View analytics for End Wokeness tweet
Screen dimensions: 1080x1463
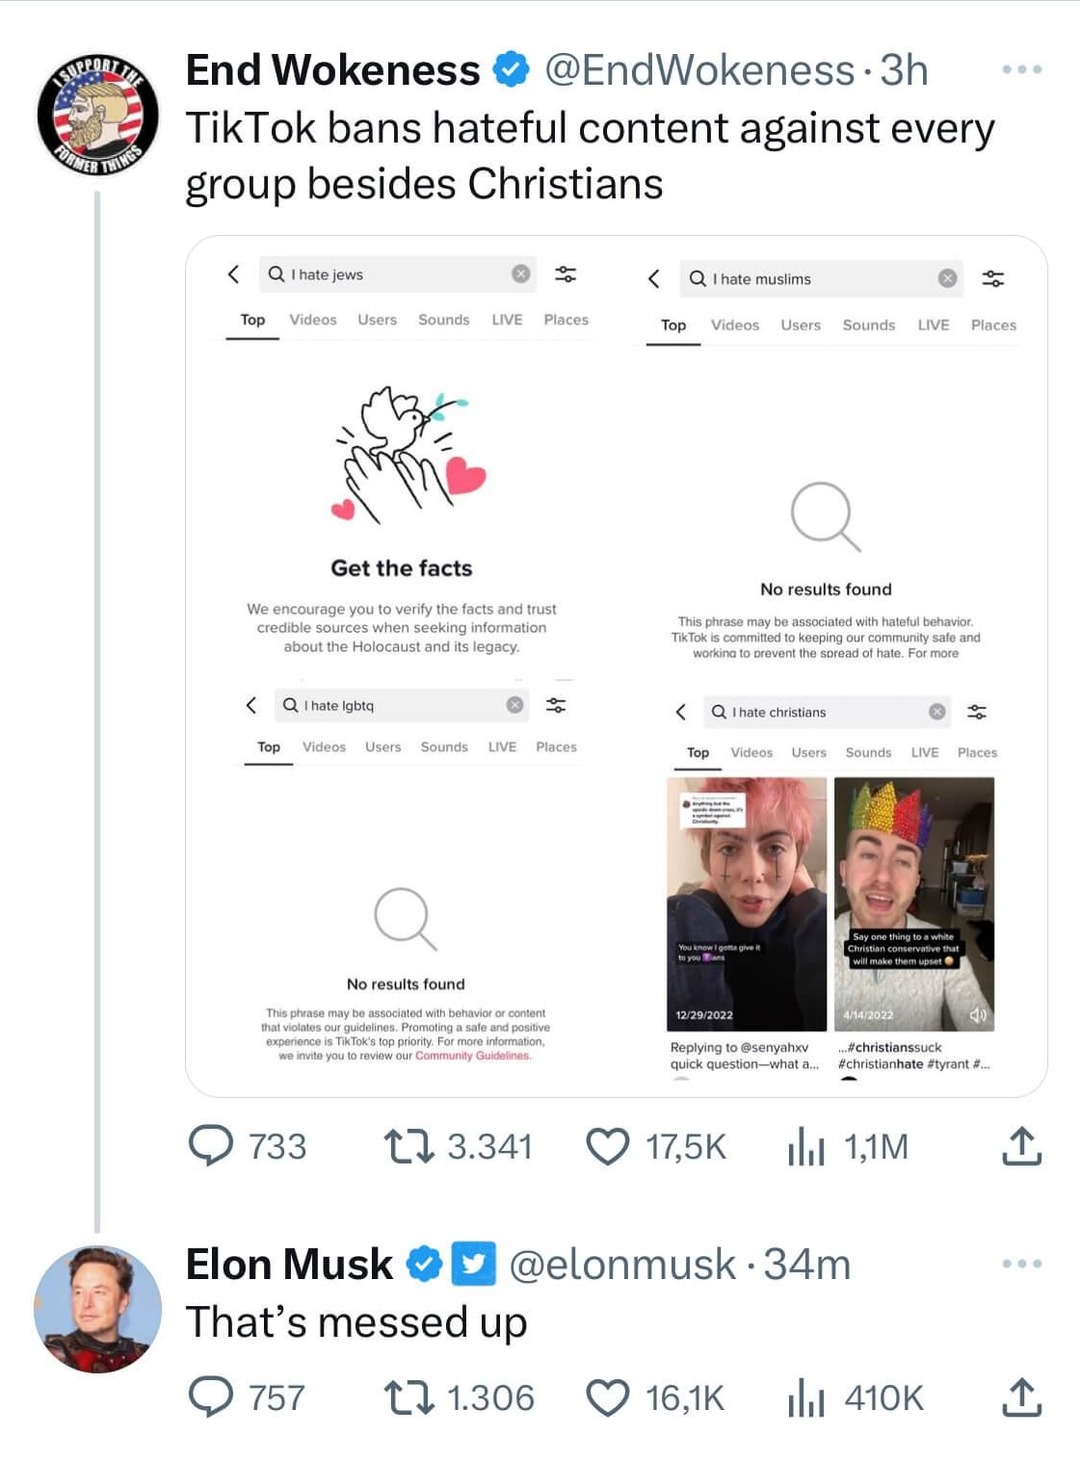point(806,1147)
